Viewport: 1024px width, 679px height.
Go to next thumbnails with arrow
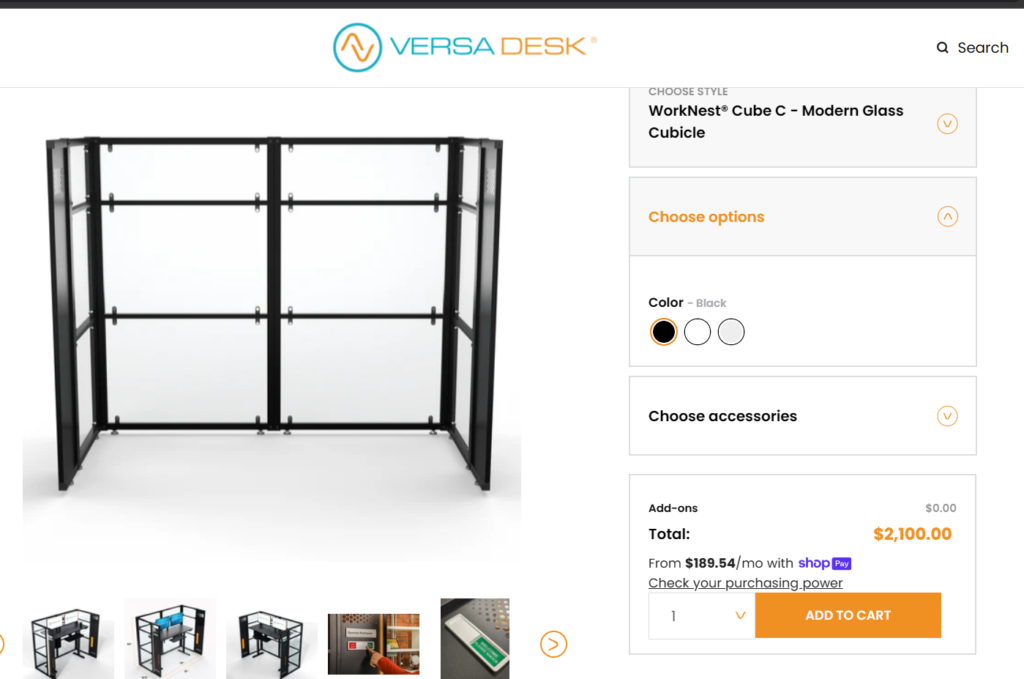(553, 644)
